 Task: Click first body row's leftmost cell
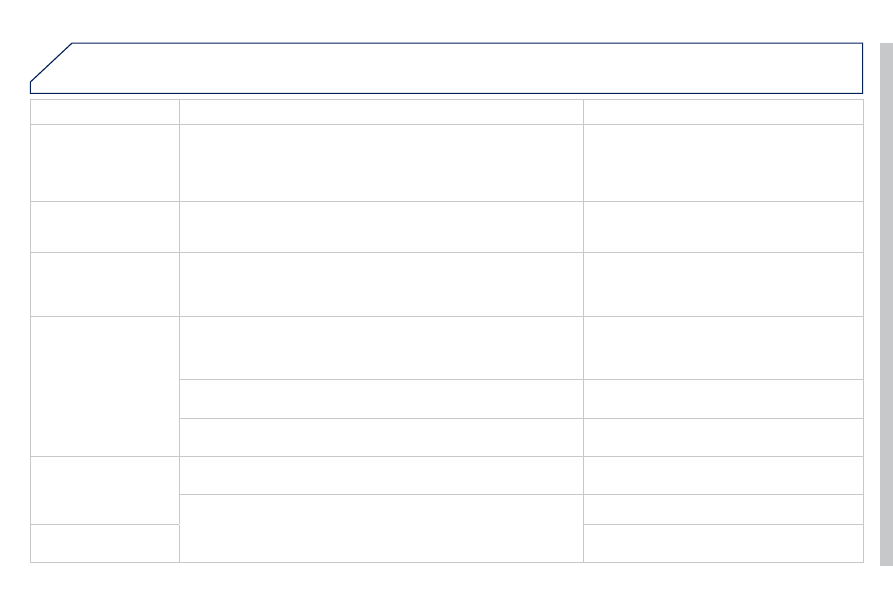[x=105, y=163]
